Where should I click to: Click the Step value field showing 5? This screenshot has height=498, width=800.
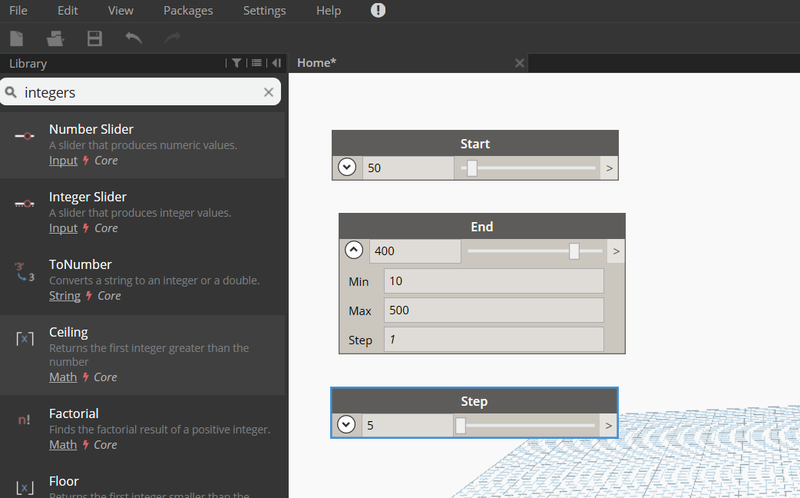click(407, 425)
